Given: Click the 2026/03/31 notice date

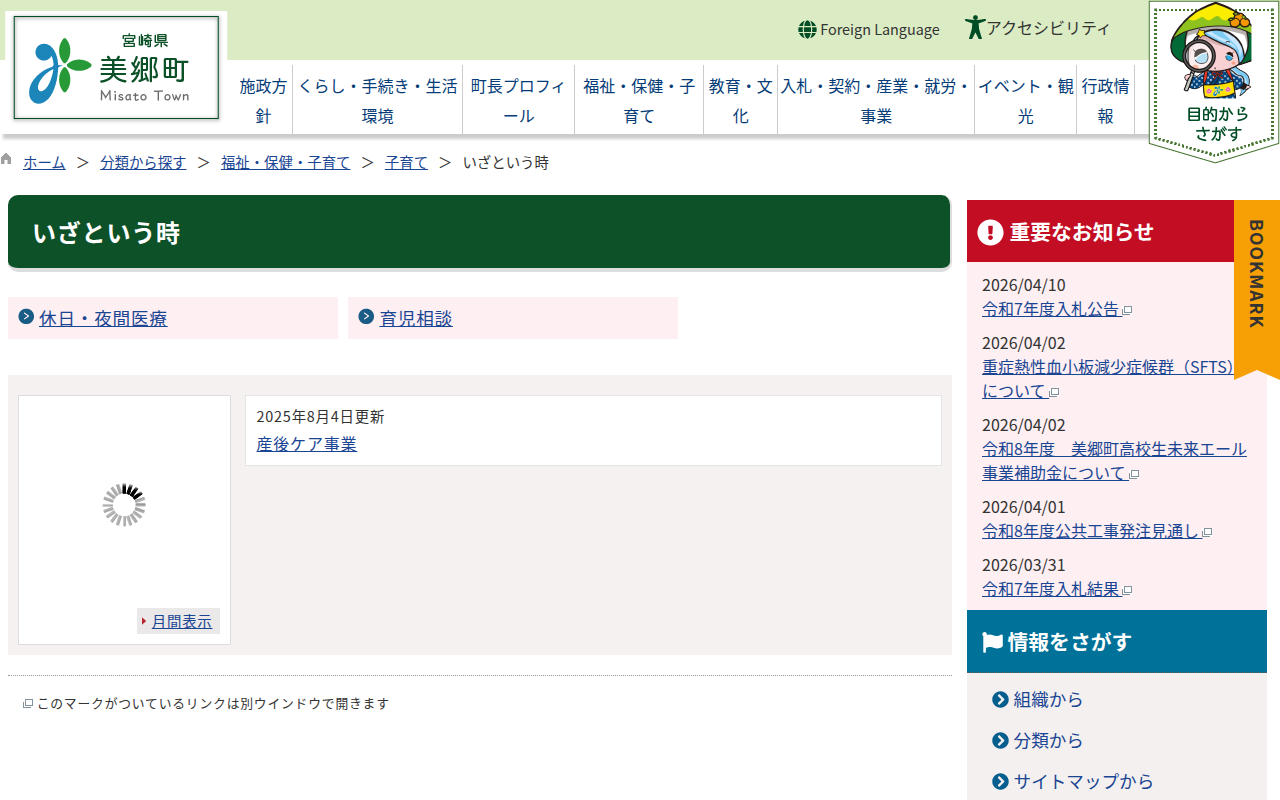Looking at the screenshot, I should click(1024, 565).
